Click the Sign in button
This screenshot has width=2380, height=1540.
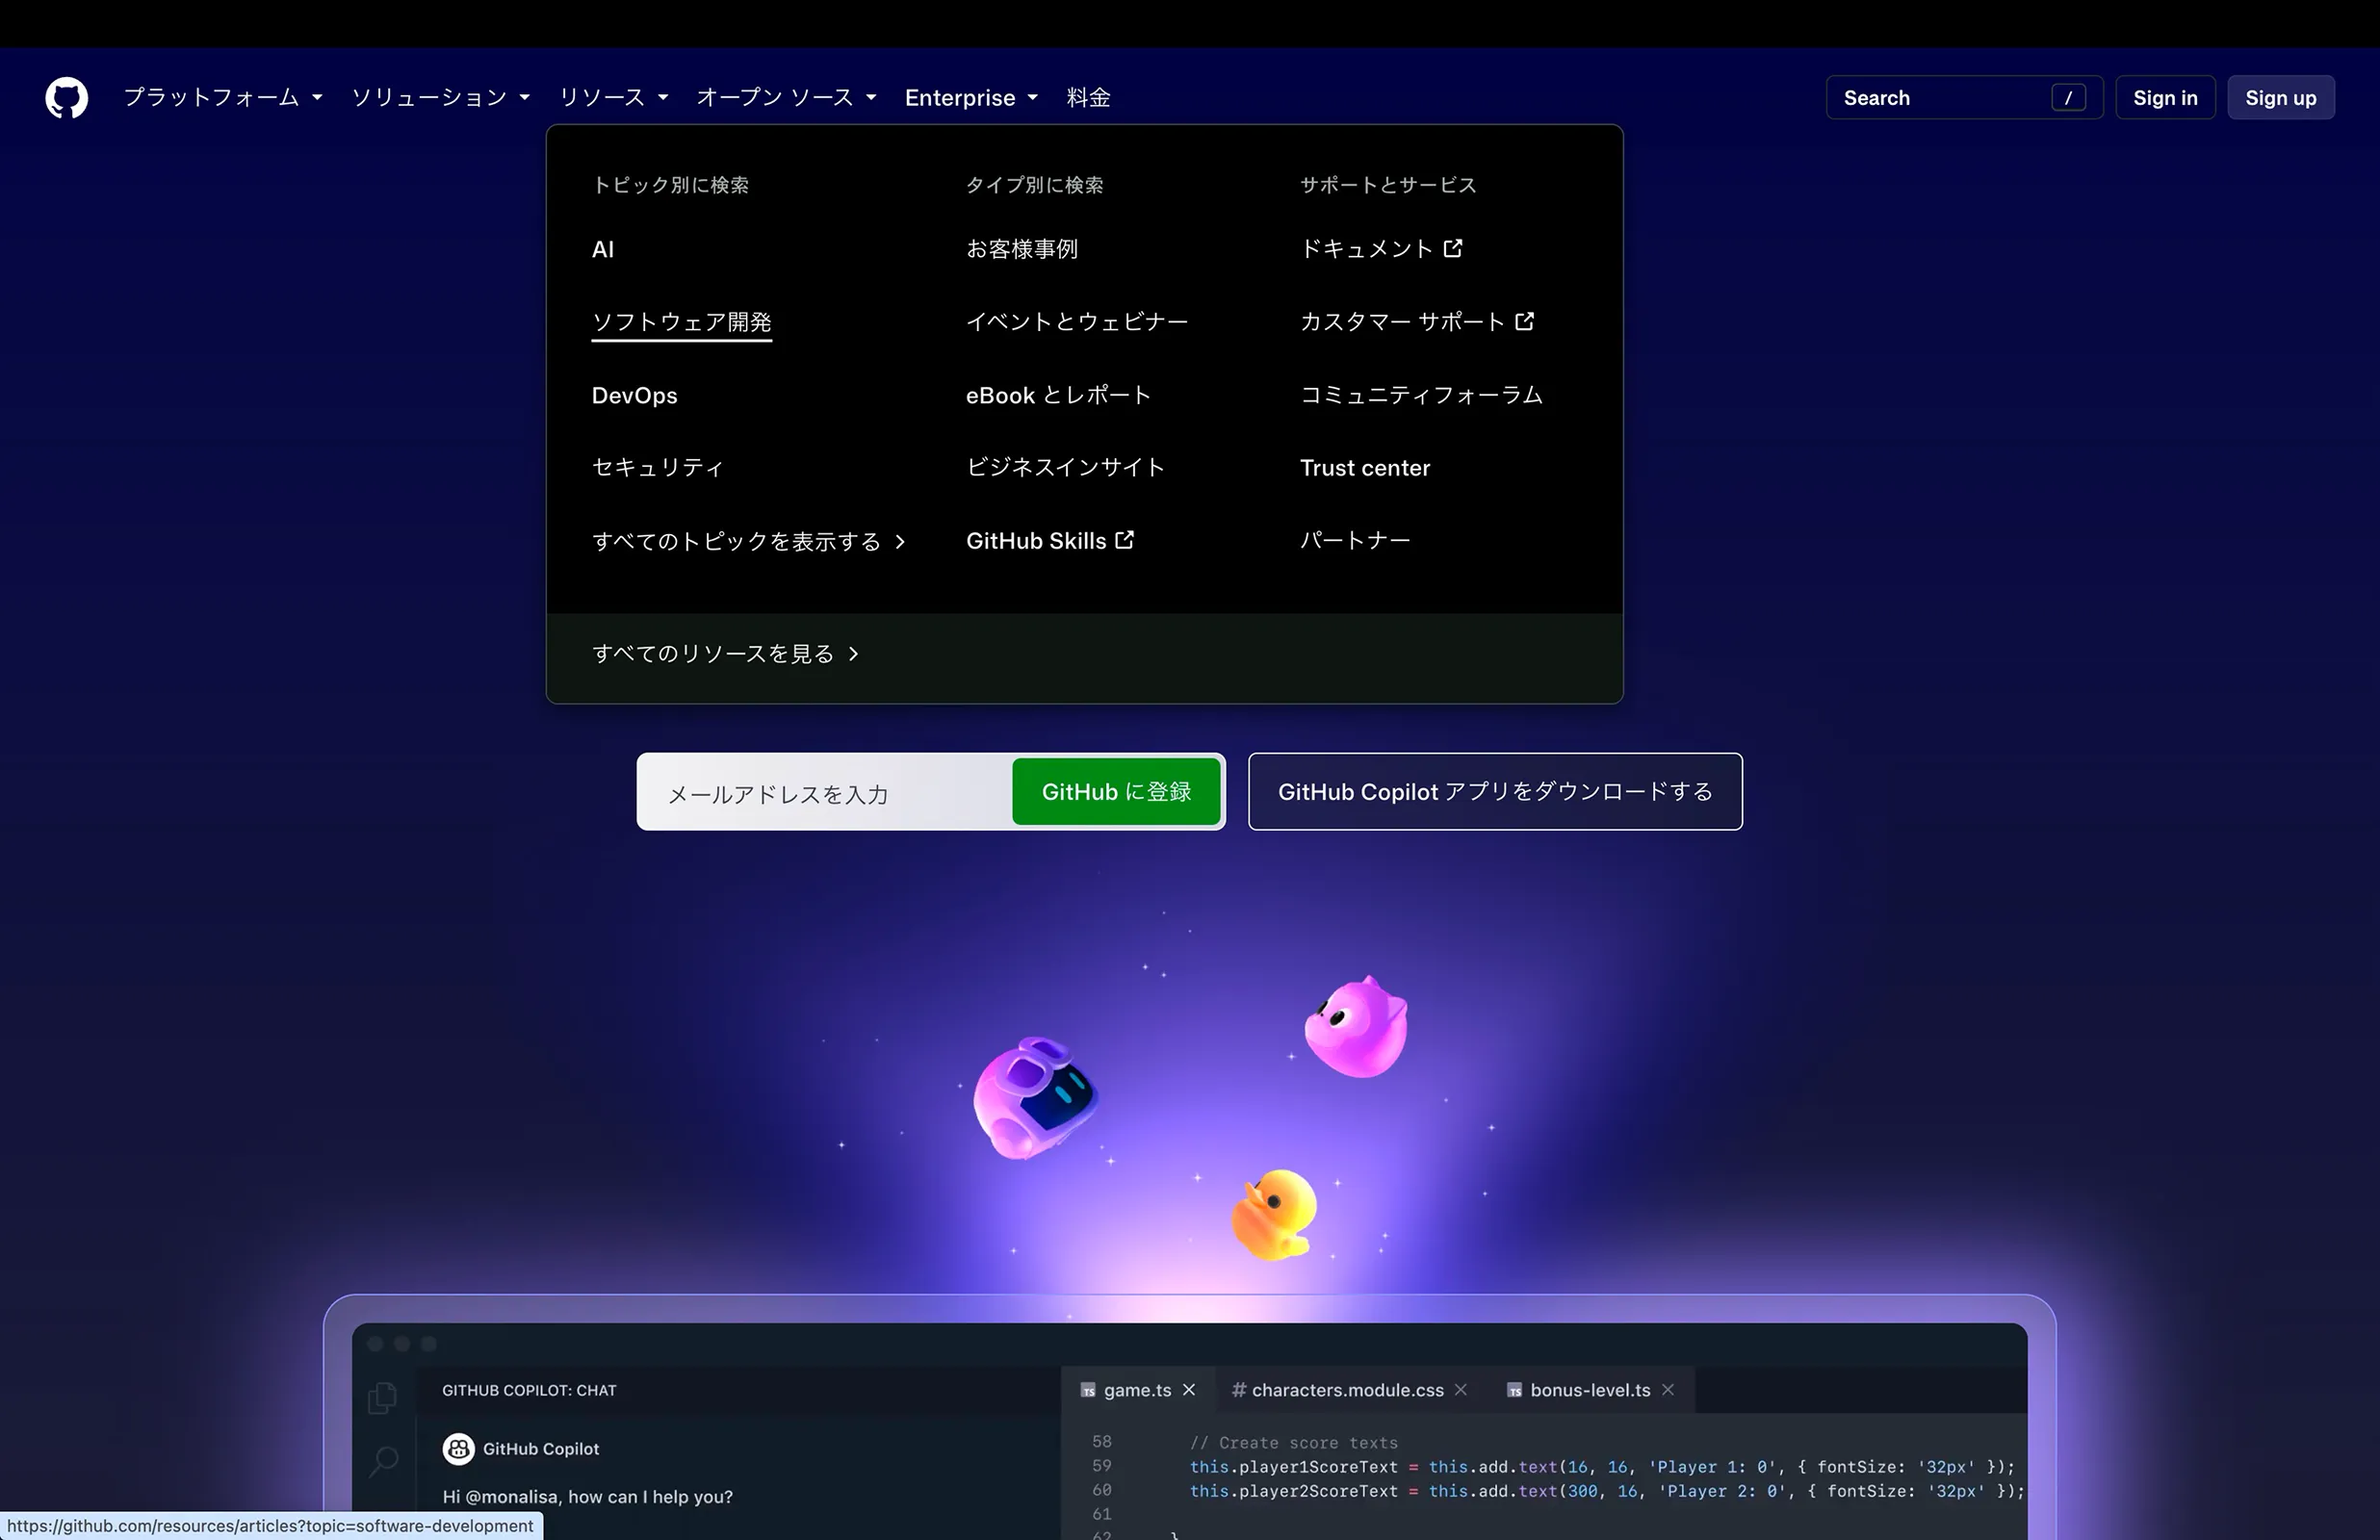pyautogui.click(x=2165, y=98)
